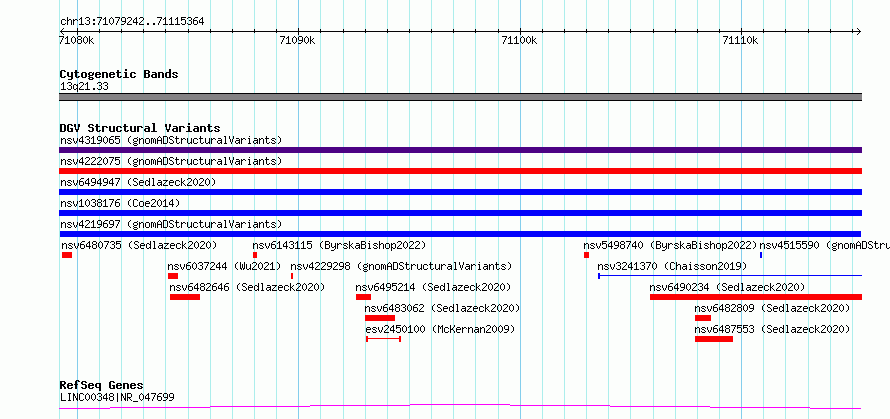Click the blue nsv4219697 variant bar

[x=460, y=234]
